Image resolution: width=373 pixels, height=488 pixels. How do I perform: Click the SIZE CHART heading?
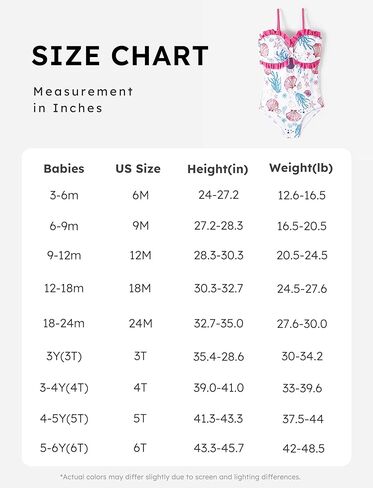(120, 55)
